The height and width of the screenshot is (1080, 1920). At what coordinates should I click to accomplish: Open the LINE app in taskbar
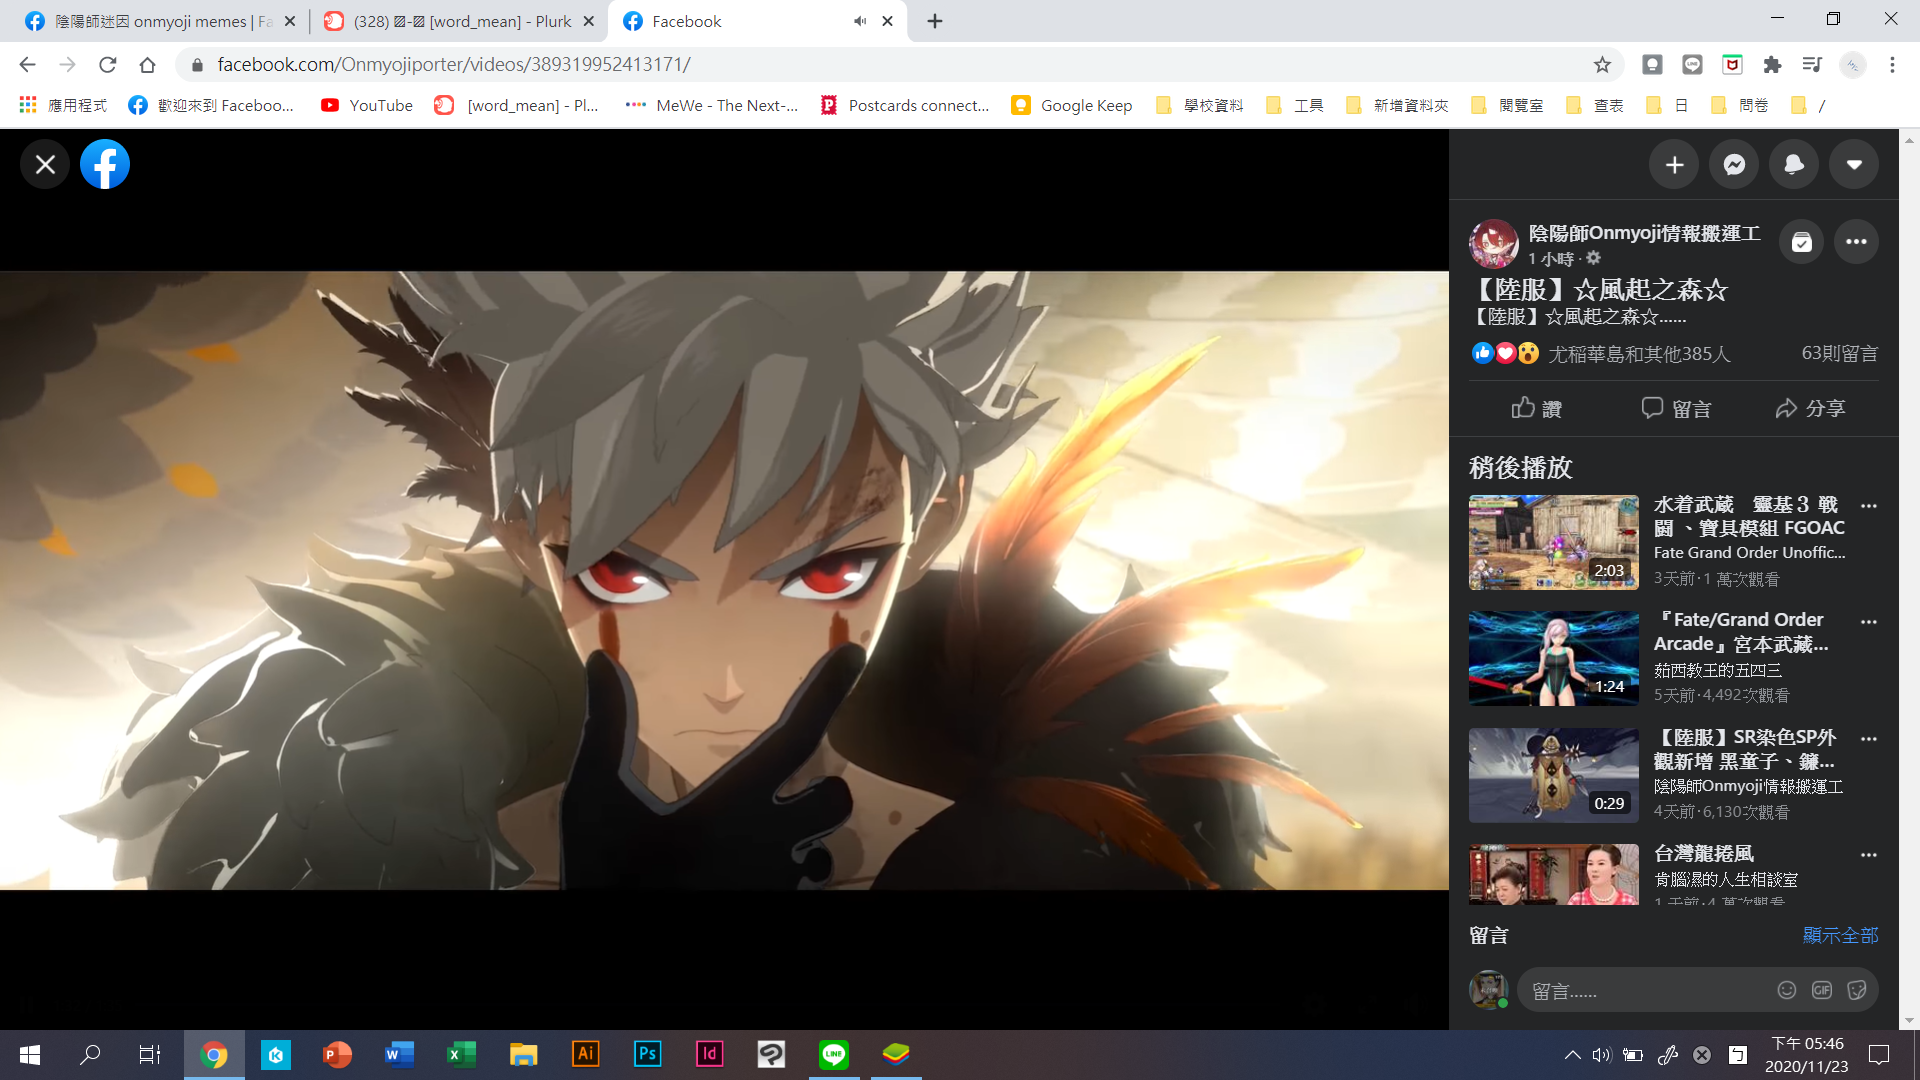click(x=834, y=1054)
